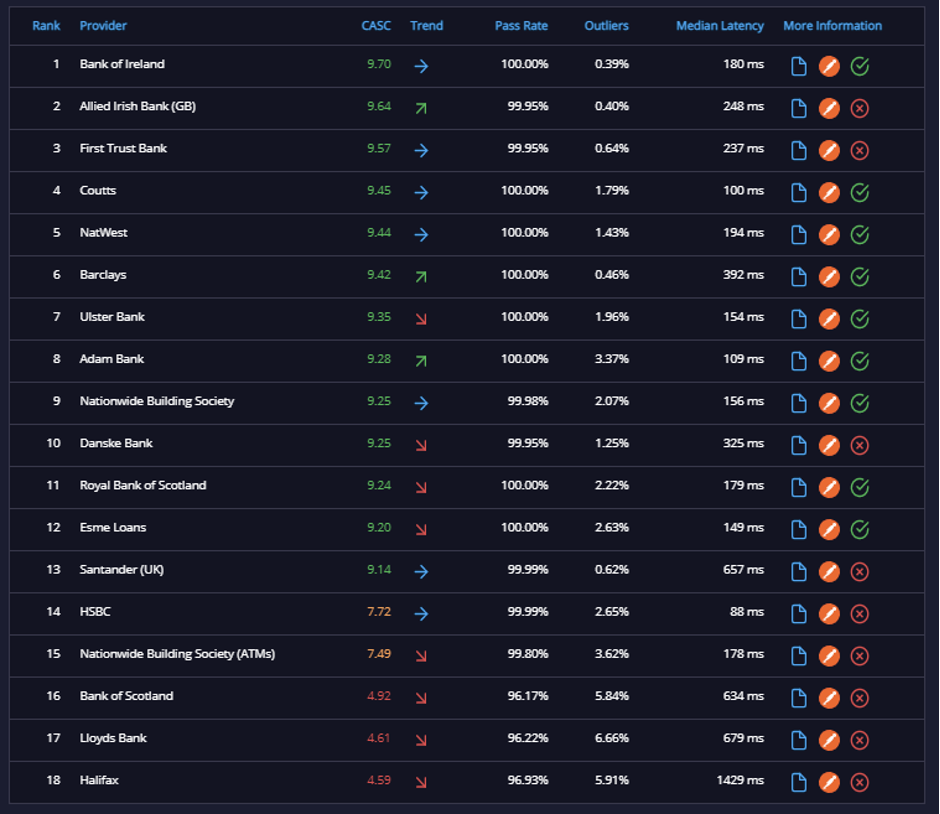This screenshot has width=940, height=814.
Task: Click the green upward trend arrow for Barclays
Action: coord(421,277)
